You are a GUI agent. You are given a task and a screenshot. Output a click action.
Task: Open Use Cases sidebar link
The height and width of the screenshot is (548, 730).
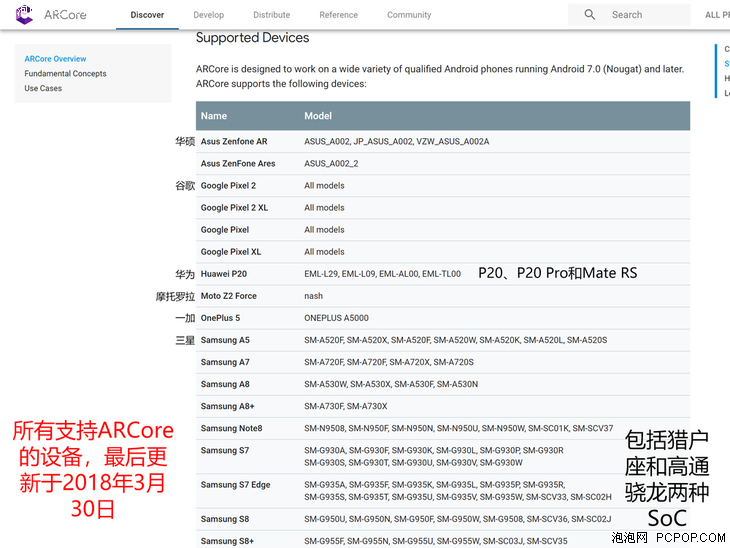point(43,88)
